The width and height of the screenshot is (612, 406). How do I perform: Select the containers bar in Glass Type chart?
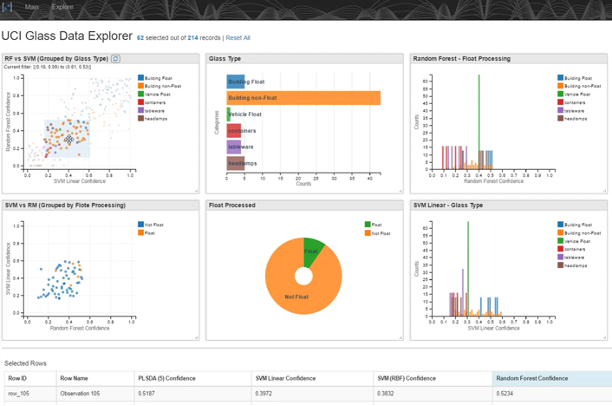point(234,131)
